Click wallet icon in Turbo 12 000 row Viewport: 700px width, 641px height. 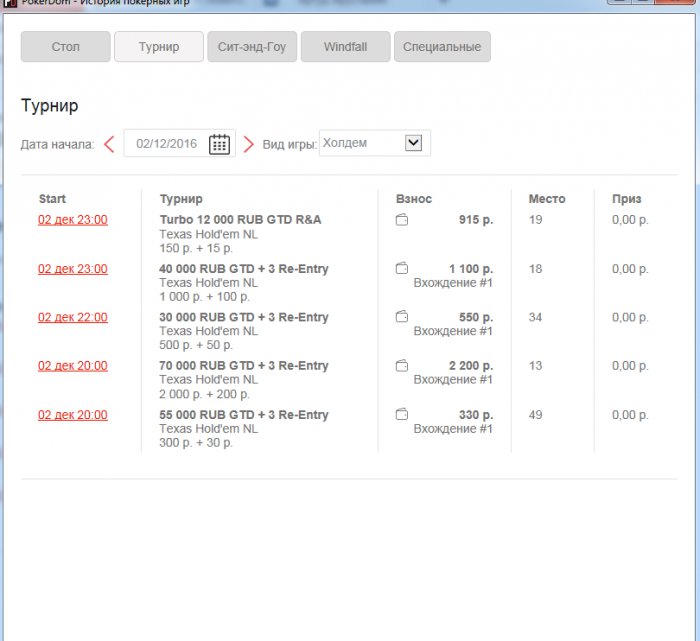click(402, 220)
